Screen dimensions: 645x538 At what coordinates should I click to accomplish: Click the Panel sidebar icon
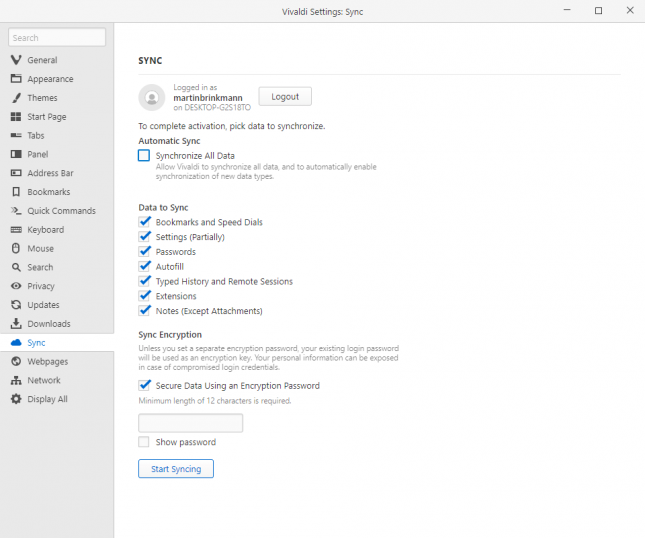pos(16,154)
